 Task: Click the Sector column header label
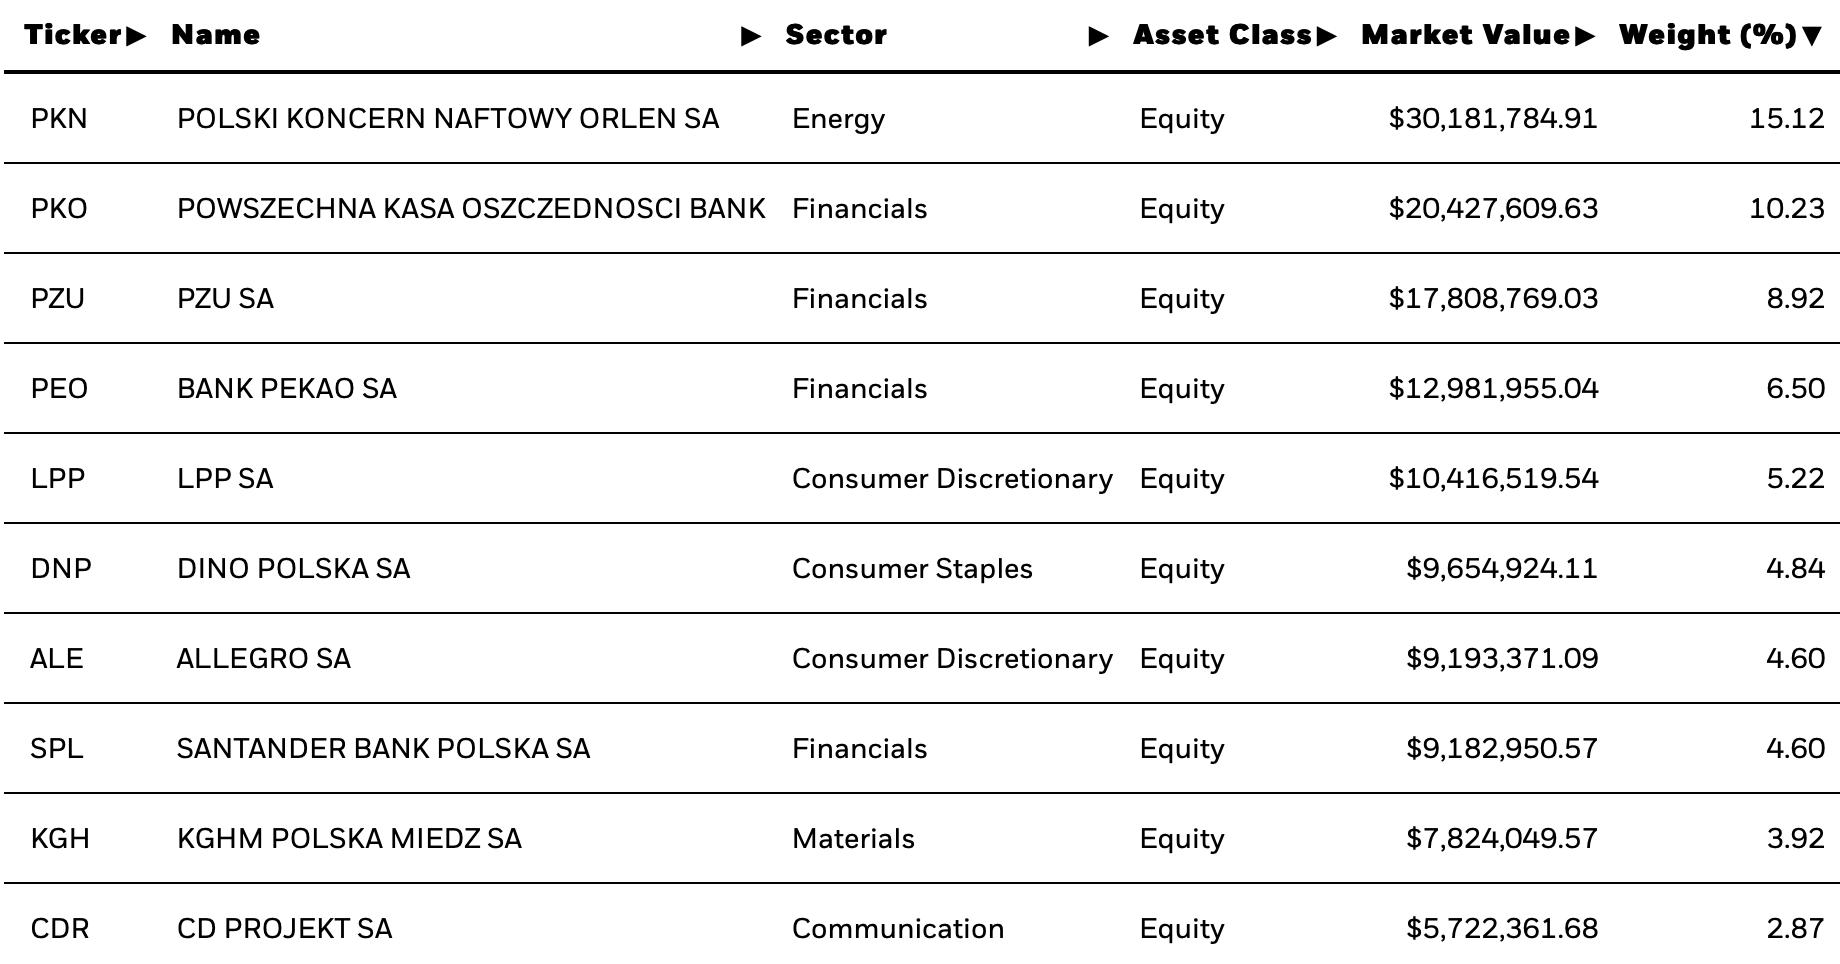pos(836,35)
